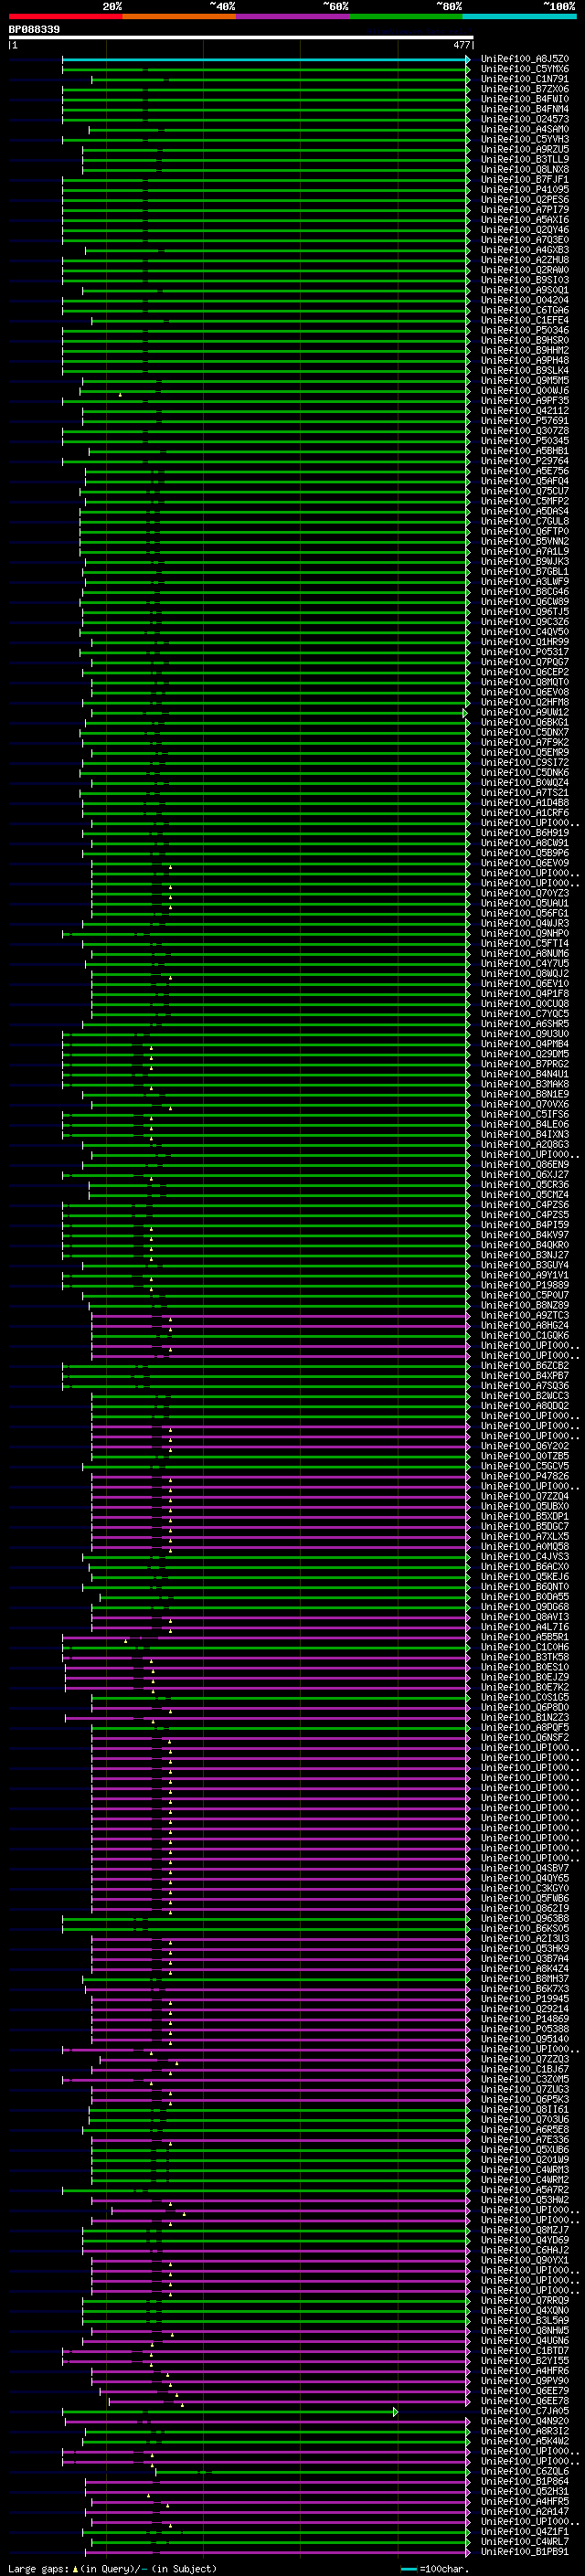Select hit label UniRef100_P41095
The width and height of the screenshot is (585, 2576).
[525, 189]
